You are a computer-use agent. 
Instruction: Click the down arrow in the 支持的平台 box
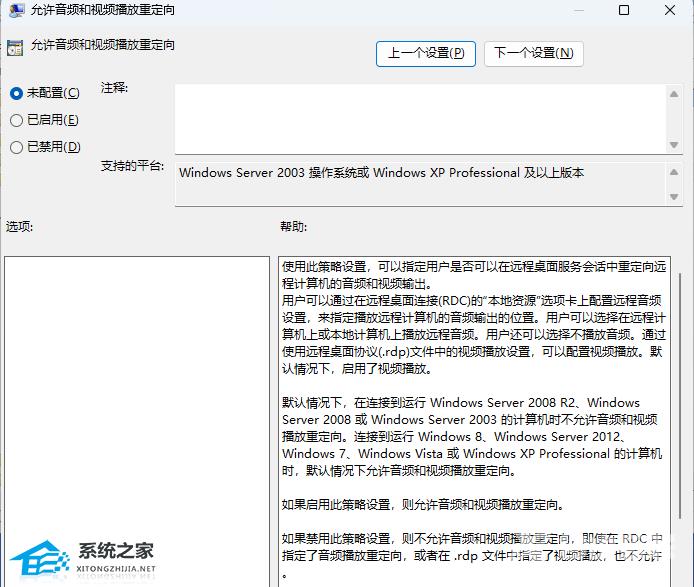click(674, 198)
